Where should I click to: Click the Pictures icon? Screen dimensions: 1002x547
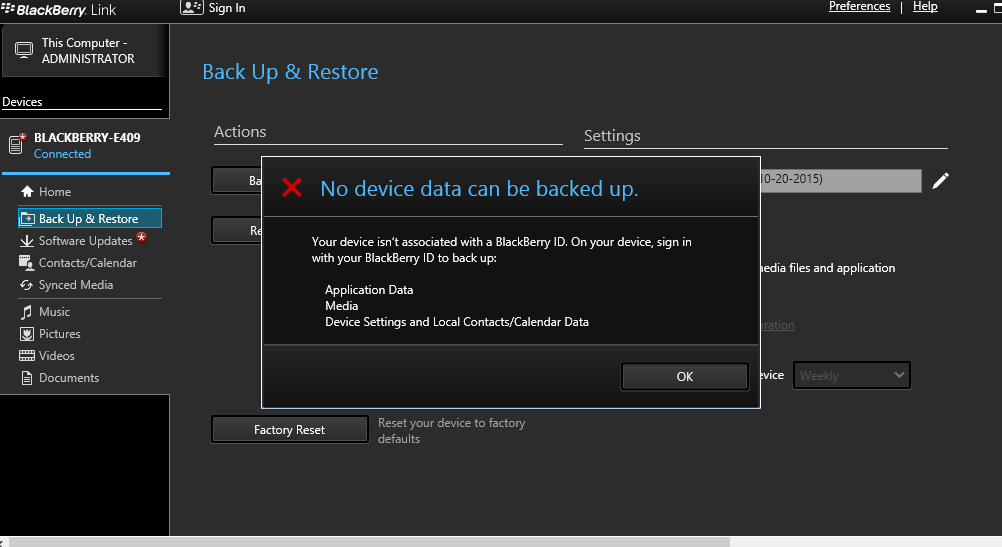(27, 334)
